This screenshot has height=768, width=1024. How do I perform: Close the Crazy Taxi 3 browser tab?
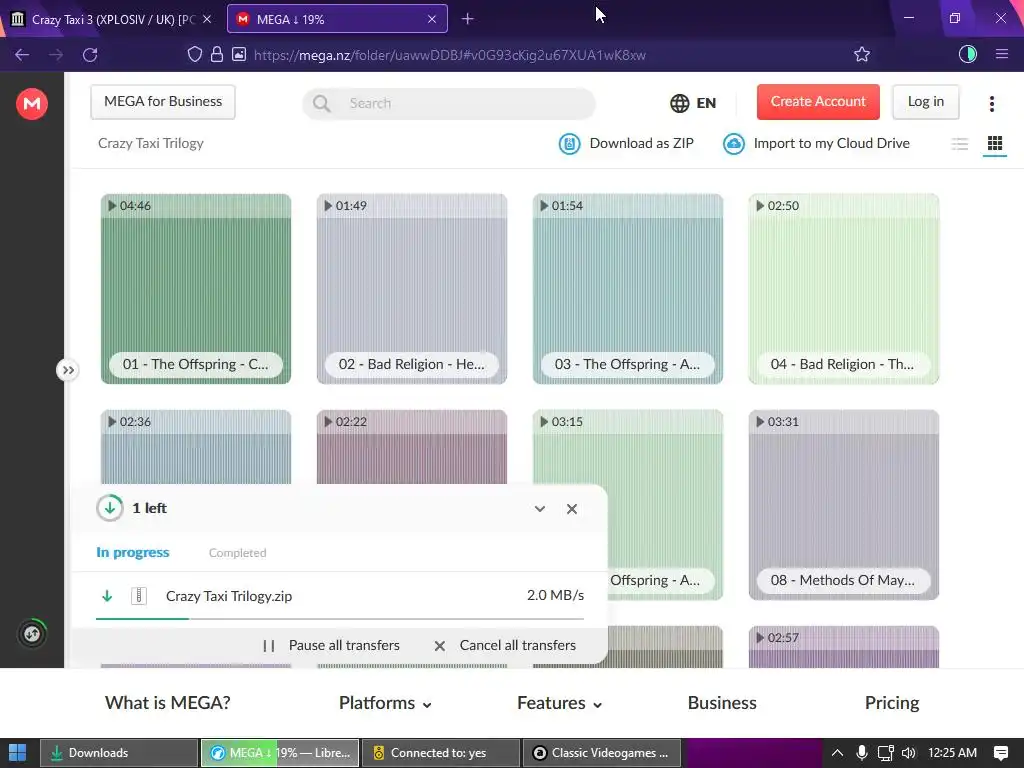point(207,19)
